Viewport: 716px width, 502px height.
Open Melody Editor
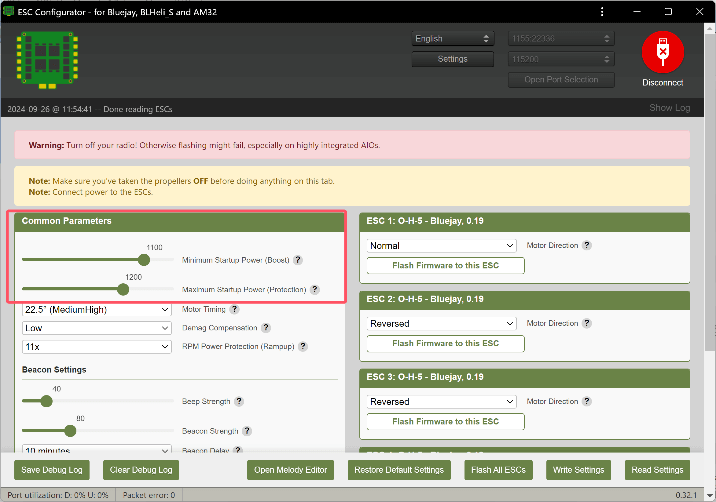(291, 470)
